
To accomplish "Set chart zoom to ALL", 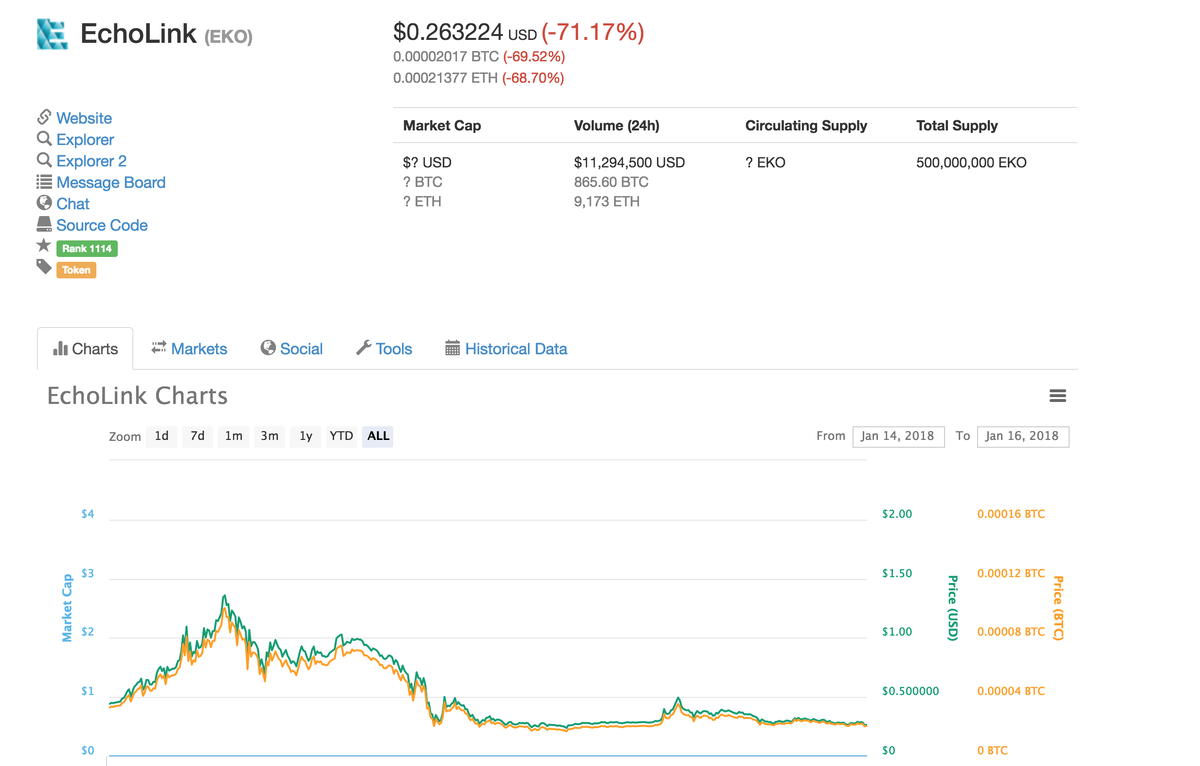I will [x=378, y=436].
